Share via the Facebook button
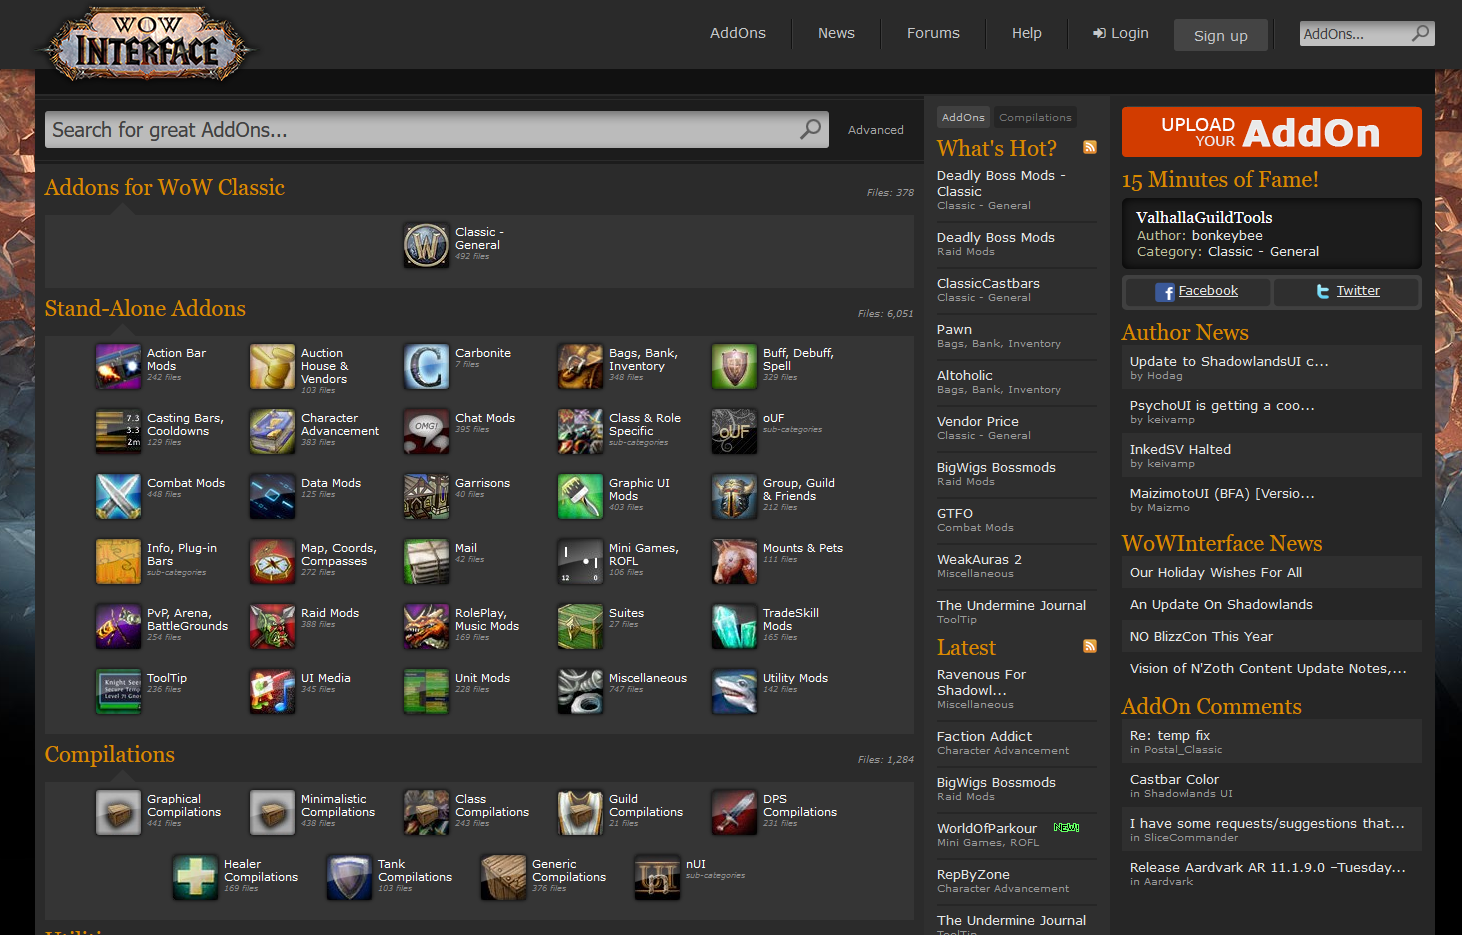Screen dimensions: 1462x935 (1197, 291)
